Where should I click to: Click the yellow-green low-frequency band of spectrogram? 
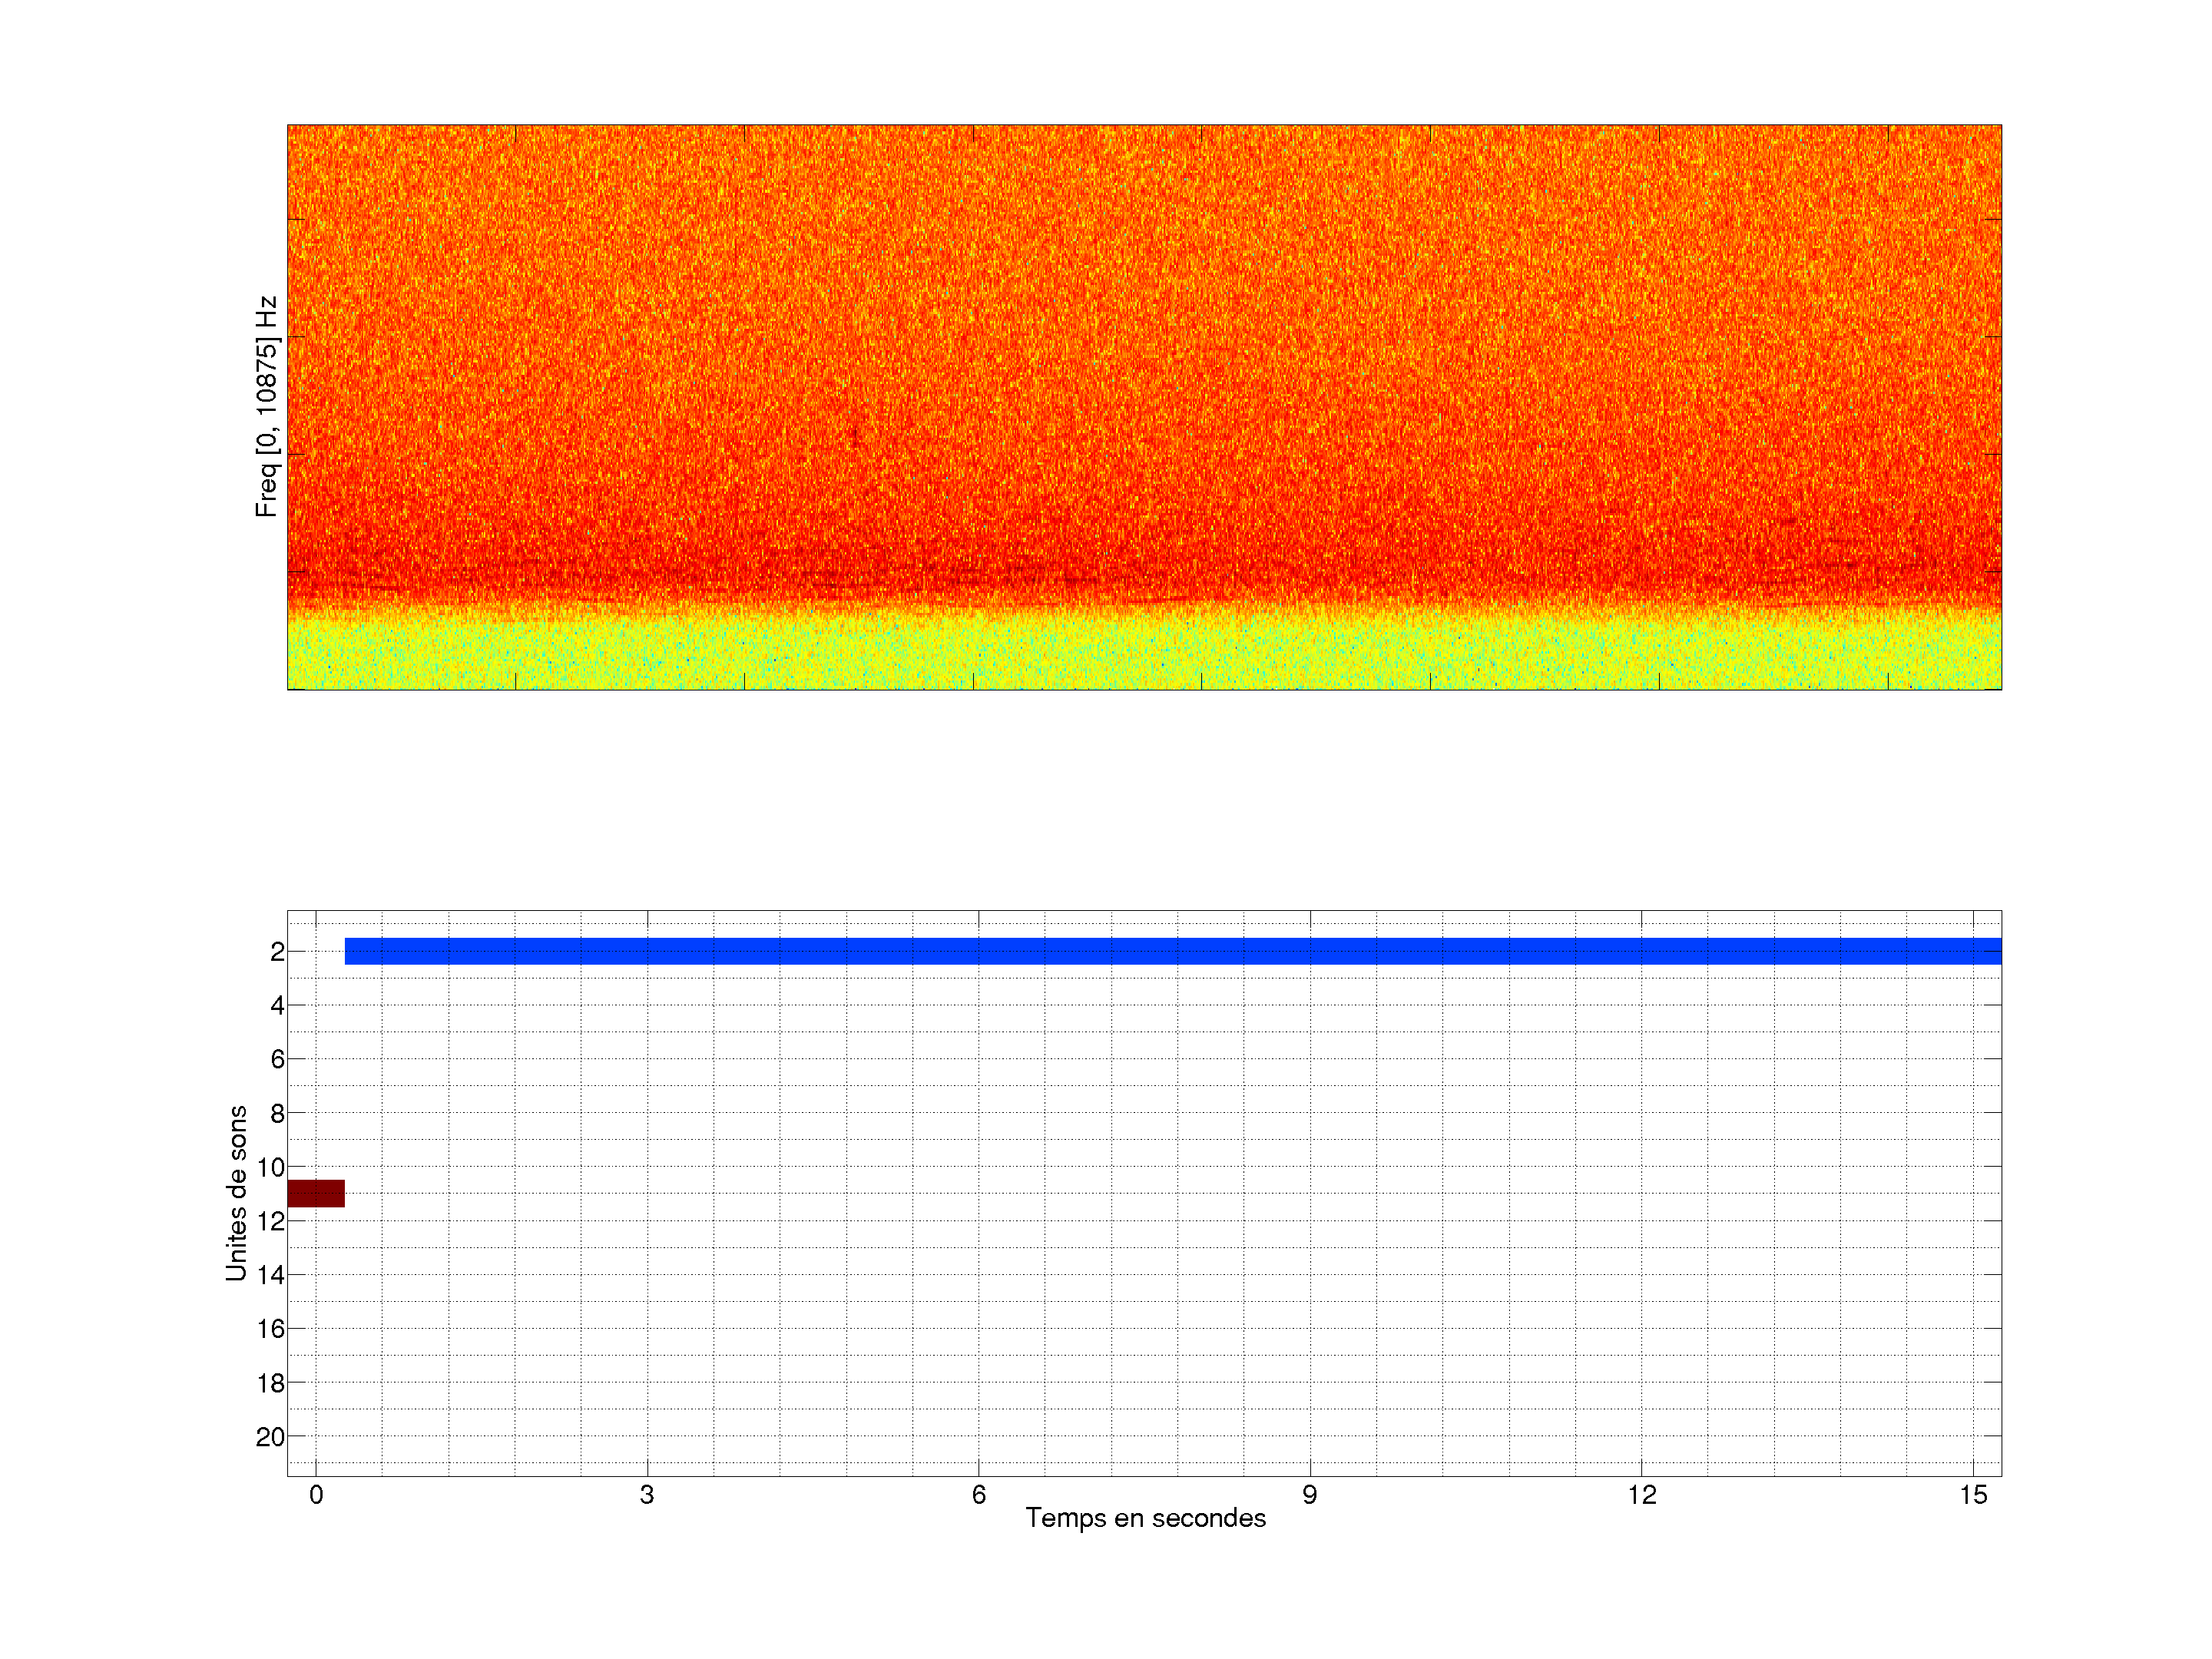(x=1144, y=655)
